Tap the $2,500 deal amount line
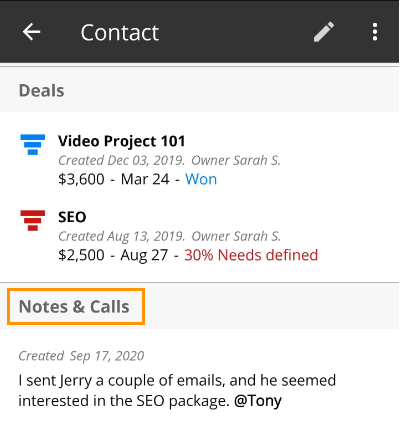400x425 pixels. [x=188, y=255]
